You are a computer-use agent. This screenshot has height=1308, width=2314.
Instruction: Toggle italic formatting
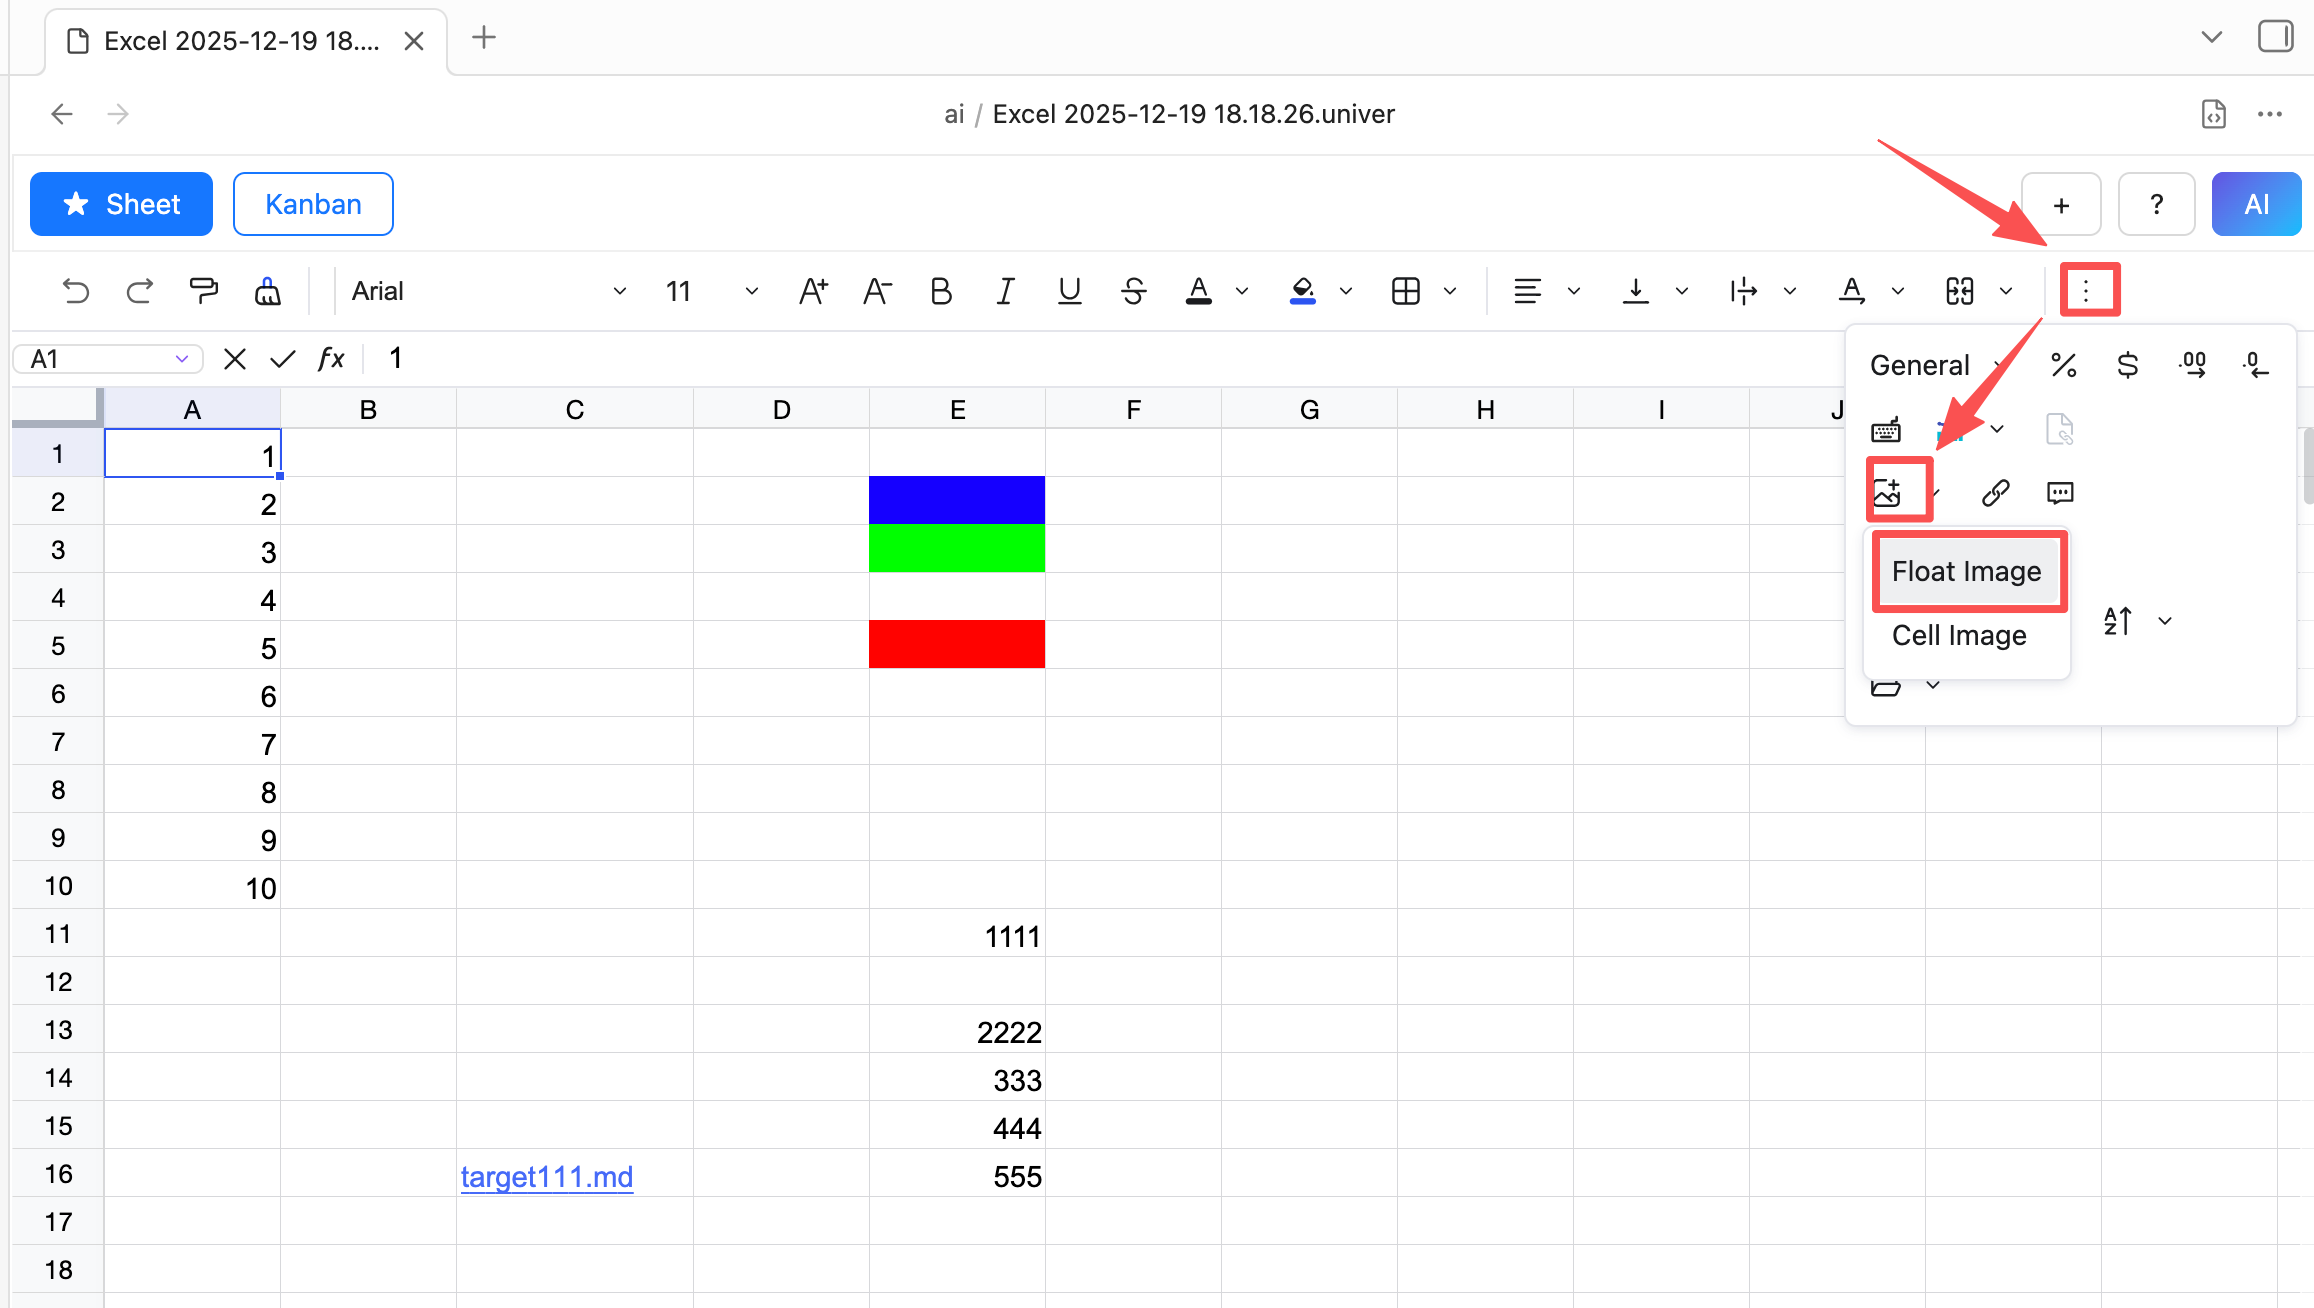(1005, 291)
